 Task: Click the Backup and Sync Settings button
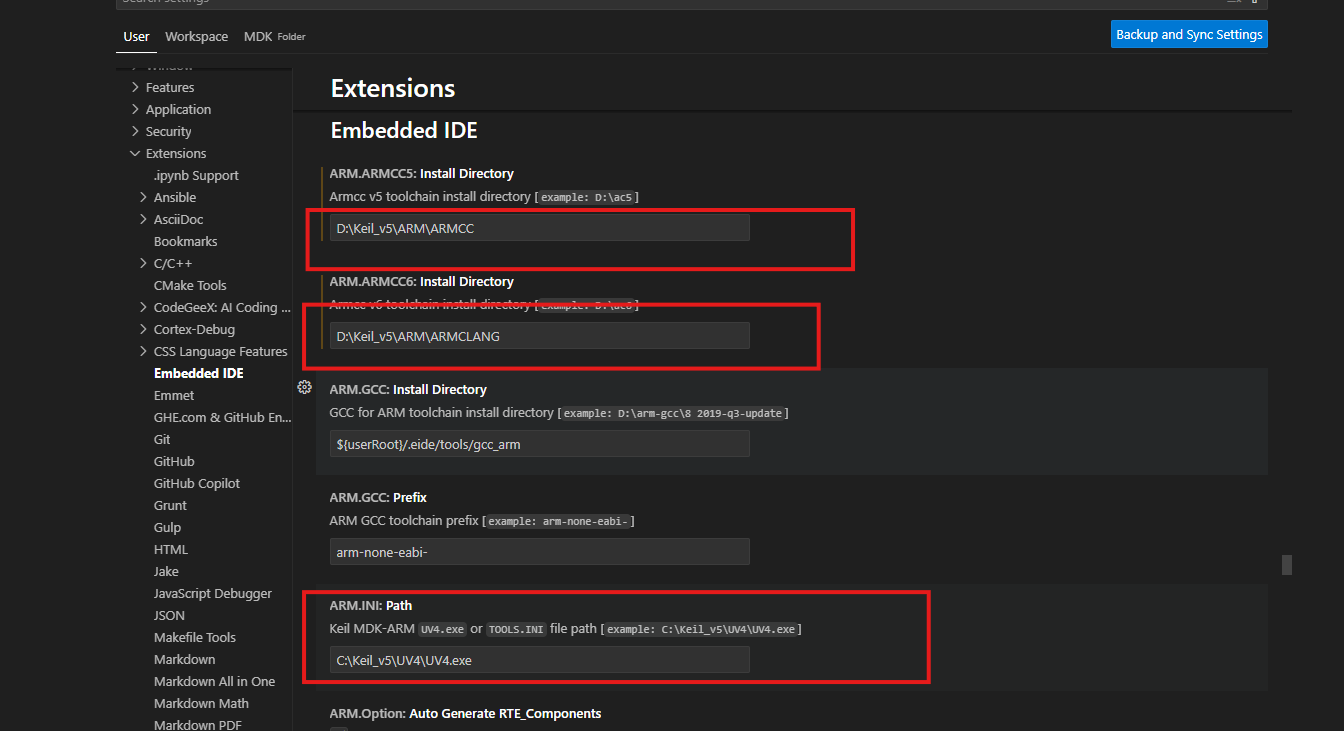pos(1189,33)
